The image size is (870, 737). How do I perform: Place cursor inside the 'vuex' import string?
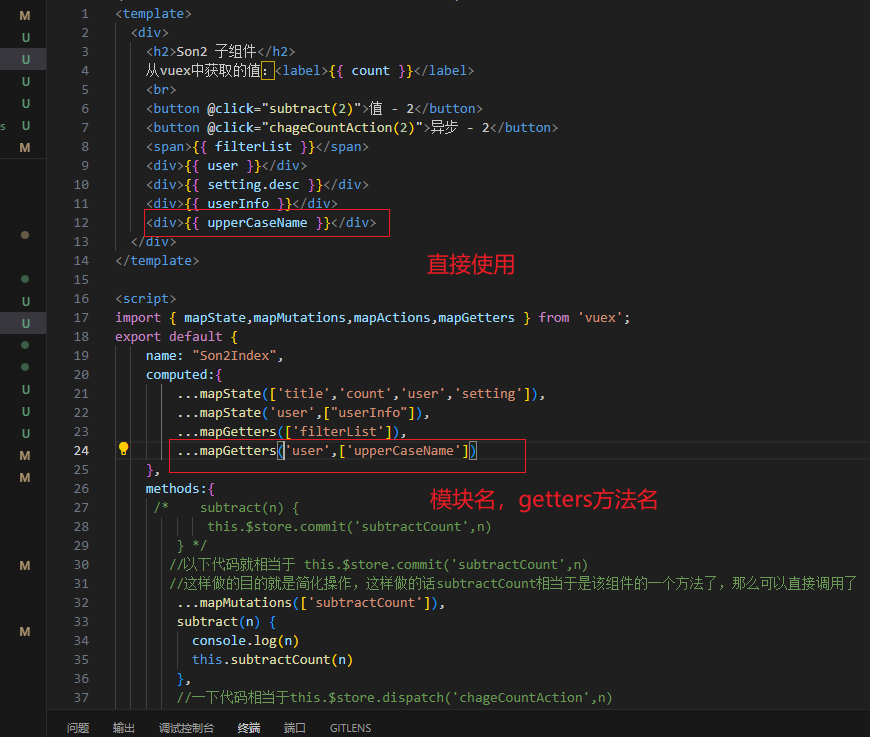click(600, 317)
